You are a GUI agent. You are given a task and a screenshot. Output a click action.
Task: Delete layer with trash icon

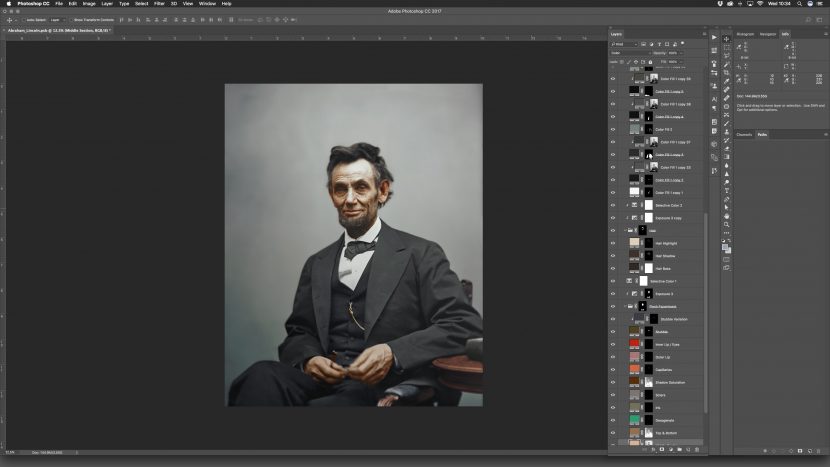pyautogui.click(x=697, y=450)
